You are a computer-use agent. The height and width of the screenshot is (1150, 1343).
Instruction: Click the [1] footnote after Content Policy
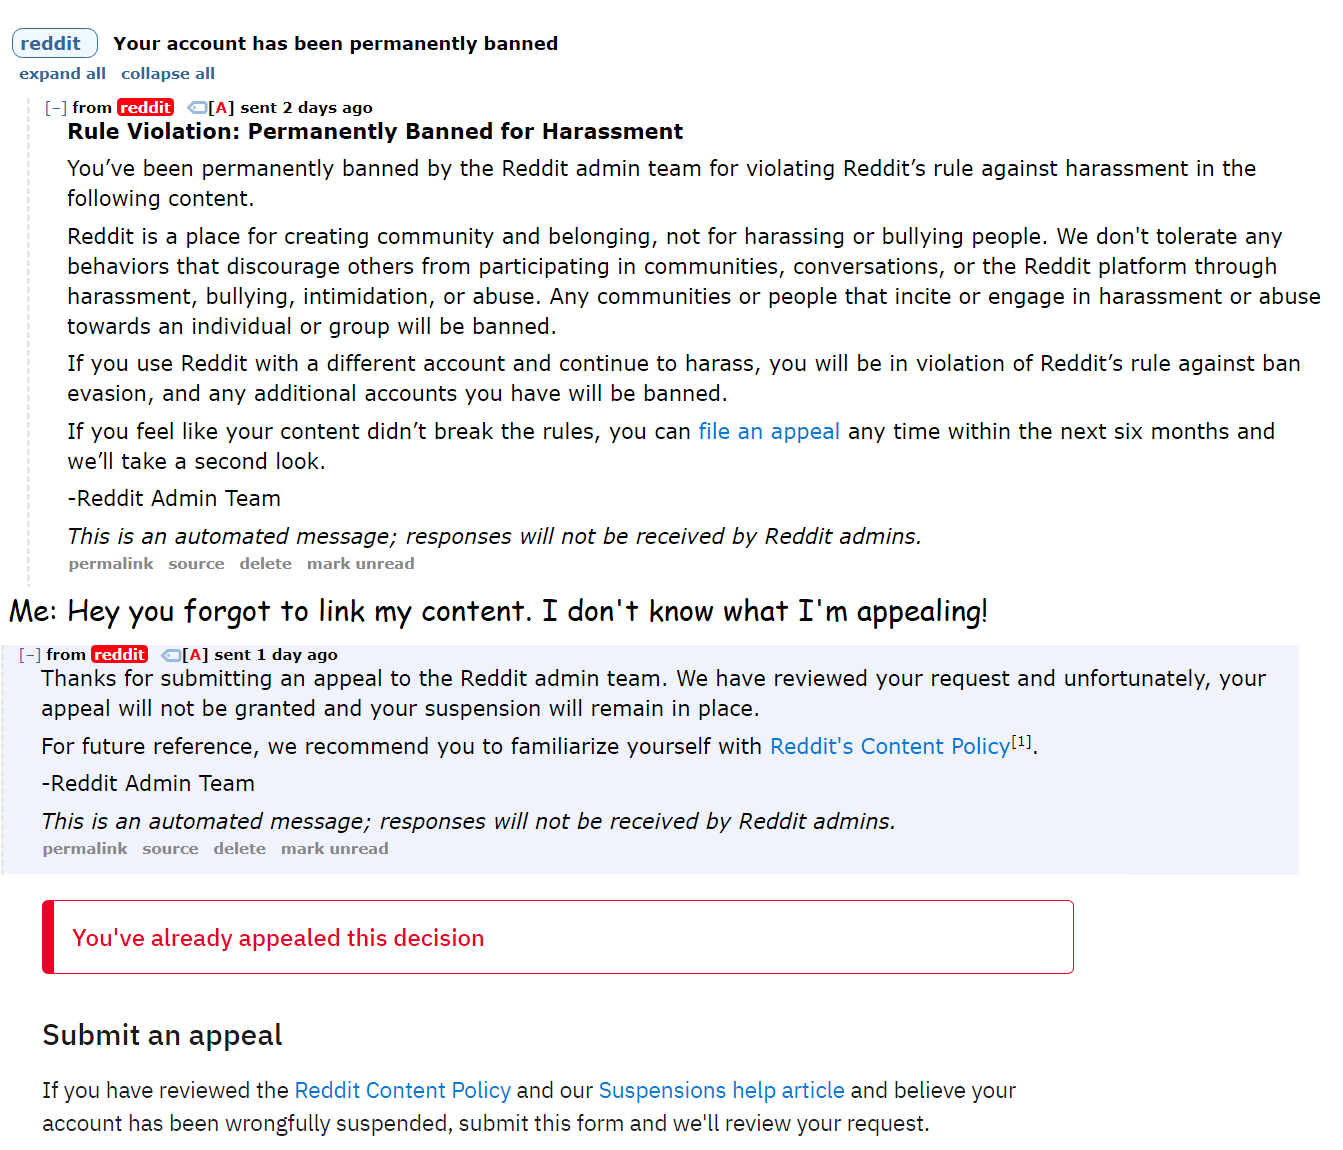(1021, 742)
